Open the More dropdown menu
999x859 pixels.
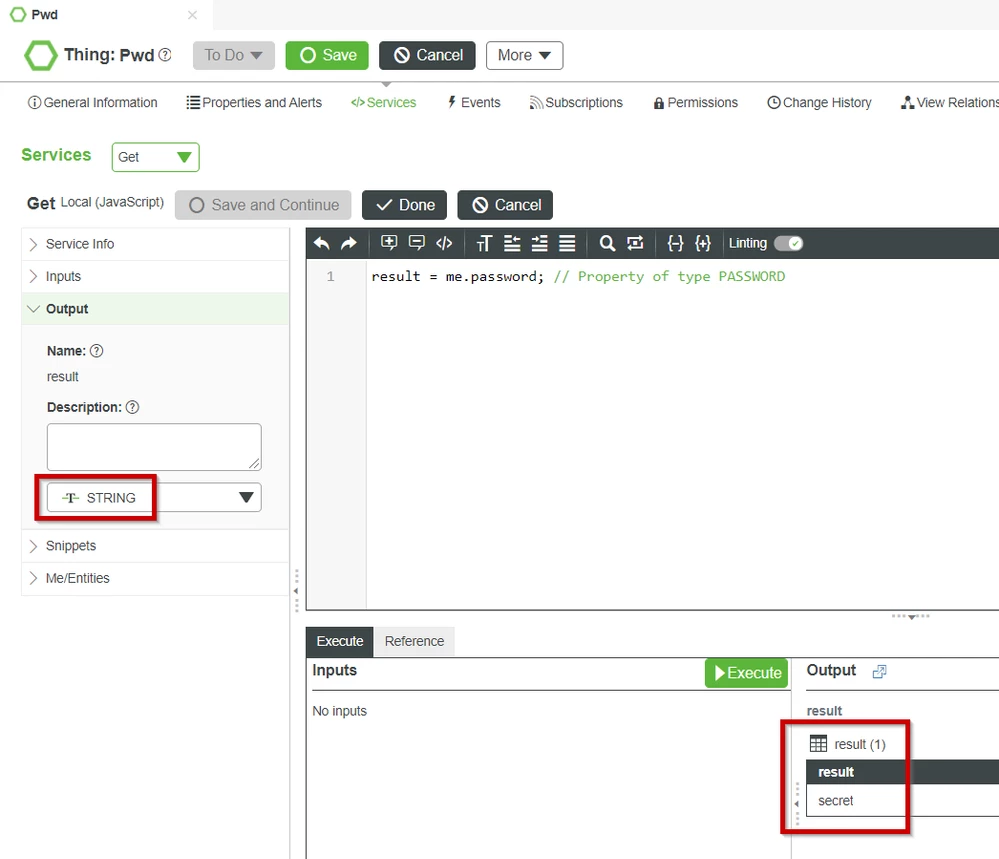(524, 55)
